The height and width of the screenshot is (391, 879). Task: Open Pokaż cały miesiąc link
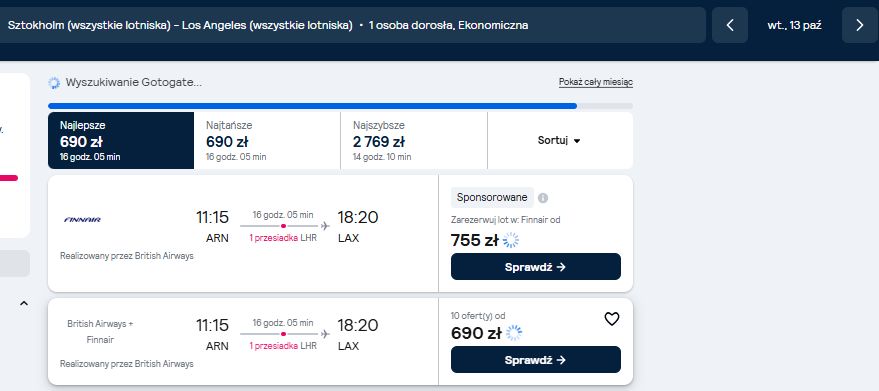596,82
